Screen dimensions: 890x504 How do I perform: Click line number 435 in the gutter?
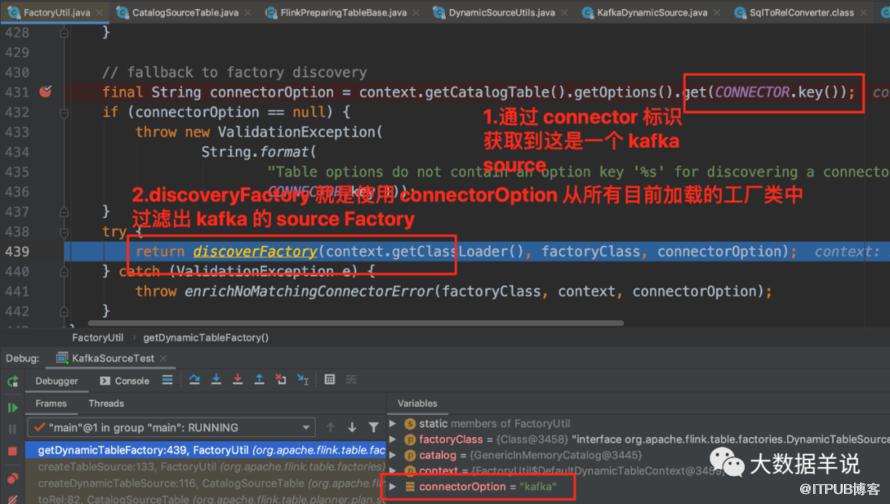[17, 172]
